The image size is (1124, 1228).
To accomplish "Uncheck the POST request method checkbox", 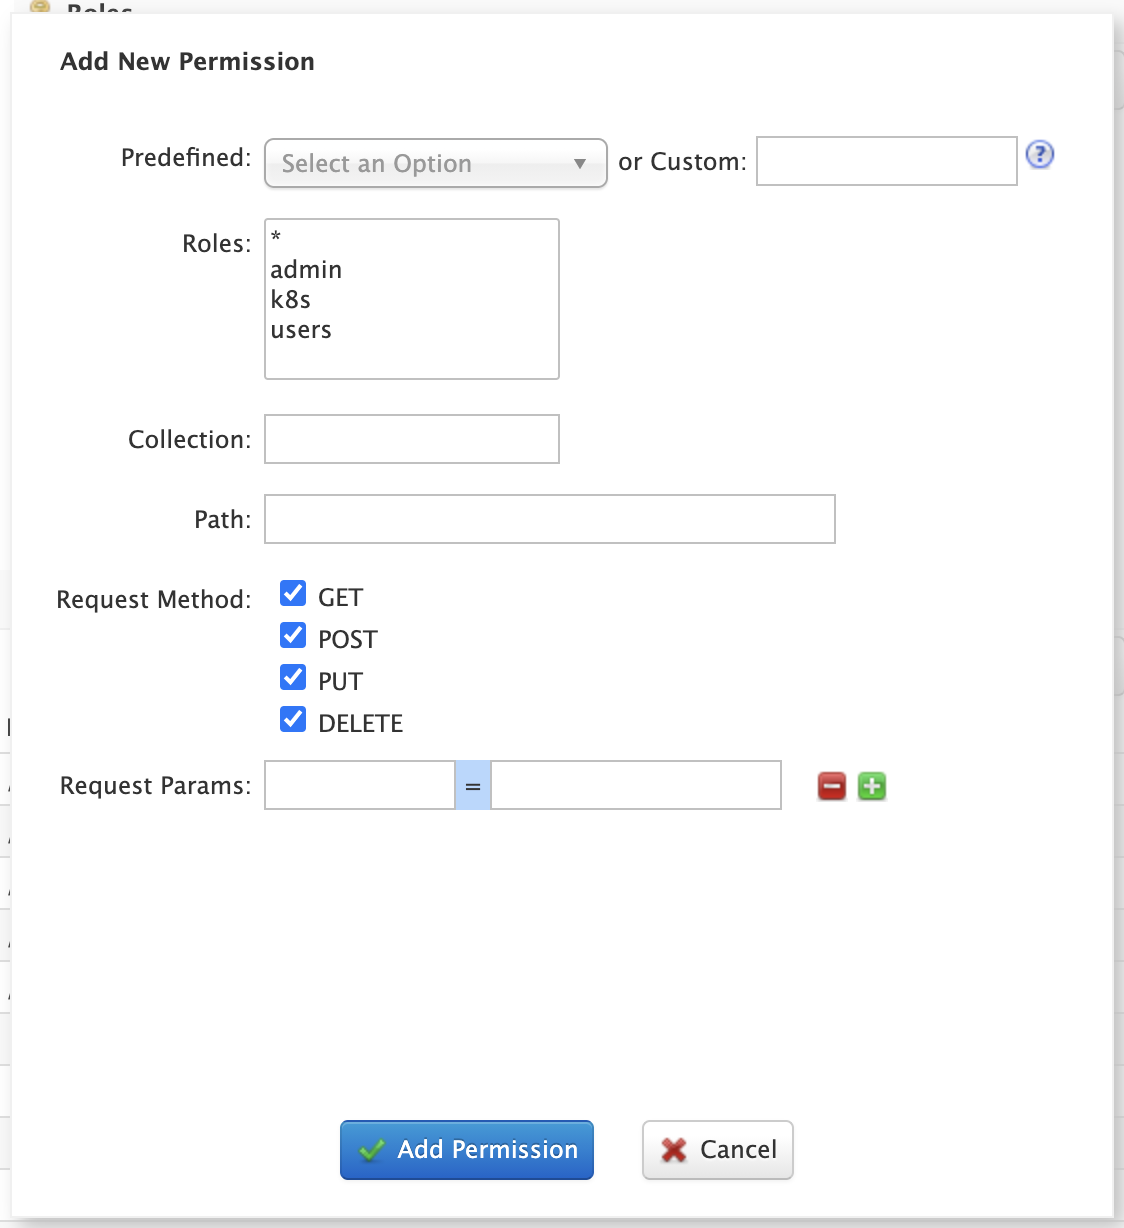I will (293, 636).
